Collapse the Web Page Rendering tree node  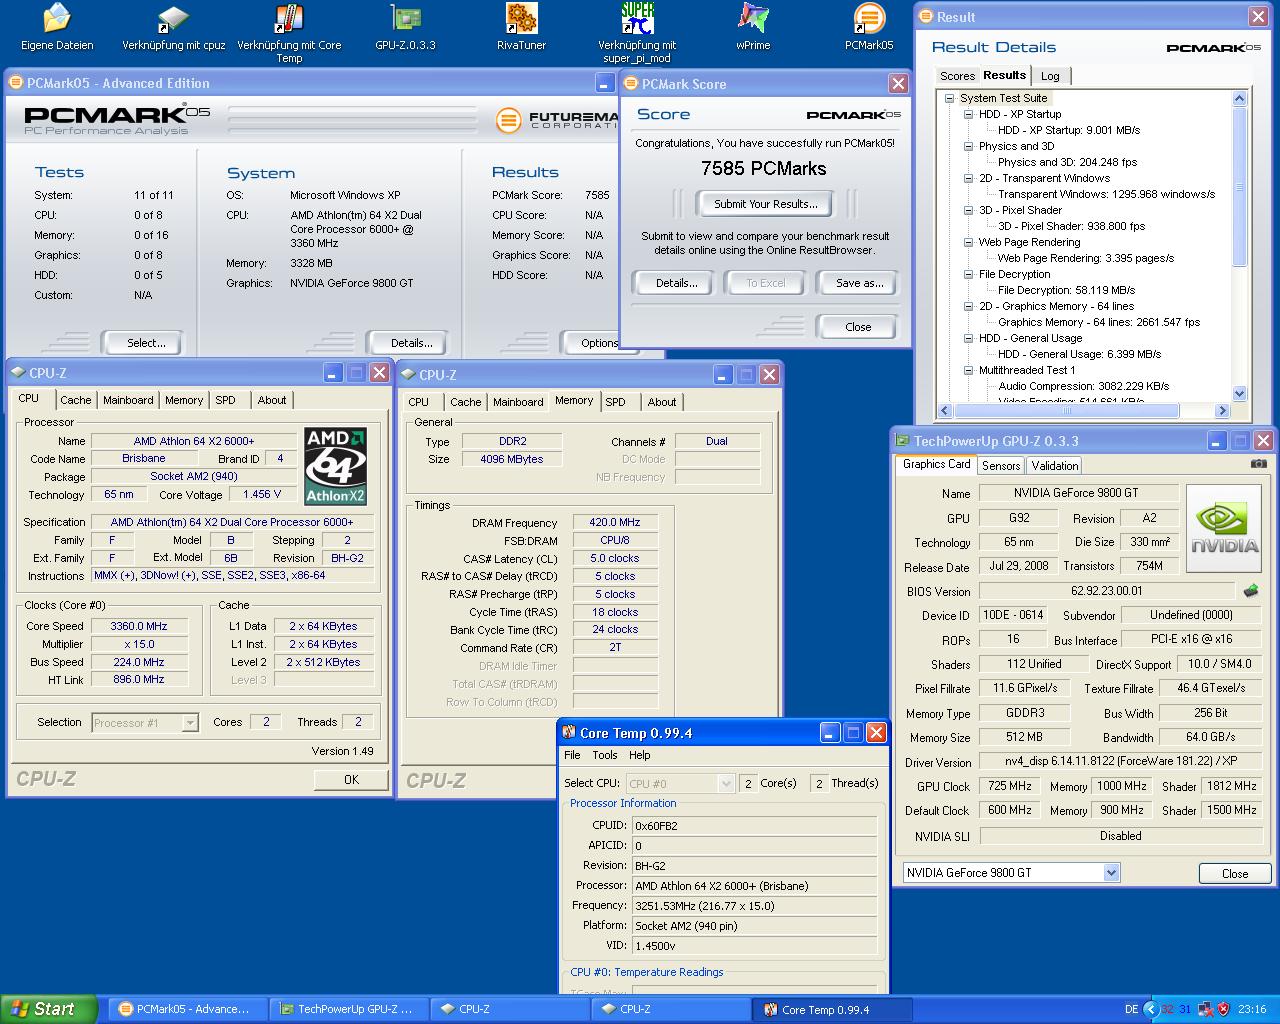(969, 242)
